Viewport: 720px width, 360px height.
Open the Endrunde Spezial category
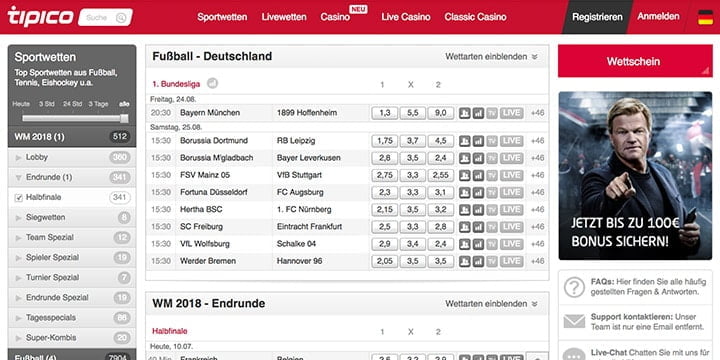[72, 298]
